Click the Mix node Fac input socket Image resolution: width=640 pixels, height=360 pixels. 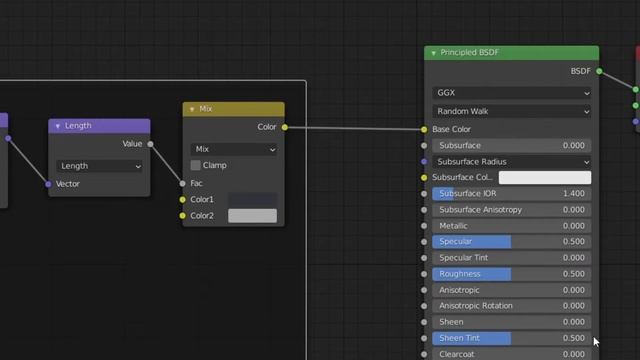coord(182,184)
